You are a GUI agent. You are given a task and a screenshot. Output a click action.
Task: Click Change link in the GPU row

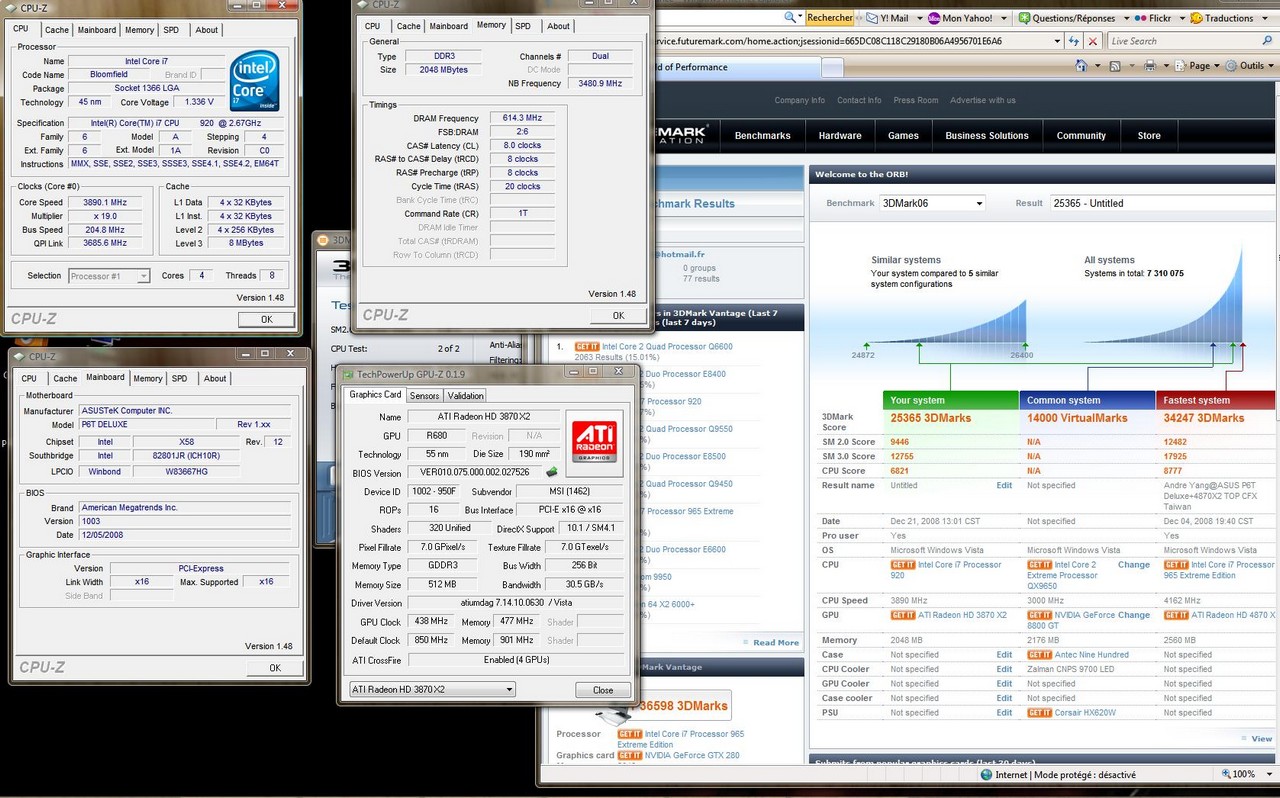click(1134, 616)
